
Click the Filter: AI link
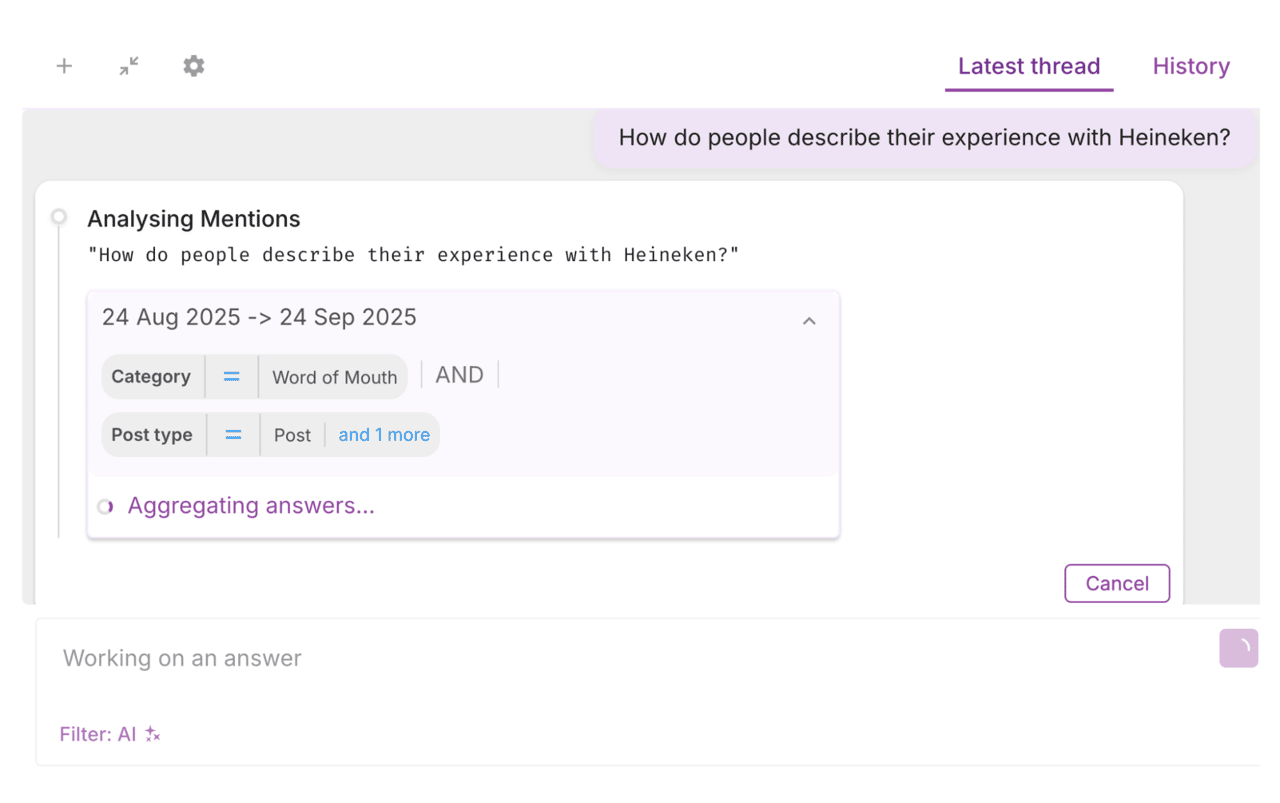click(97, 734)
